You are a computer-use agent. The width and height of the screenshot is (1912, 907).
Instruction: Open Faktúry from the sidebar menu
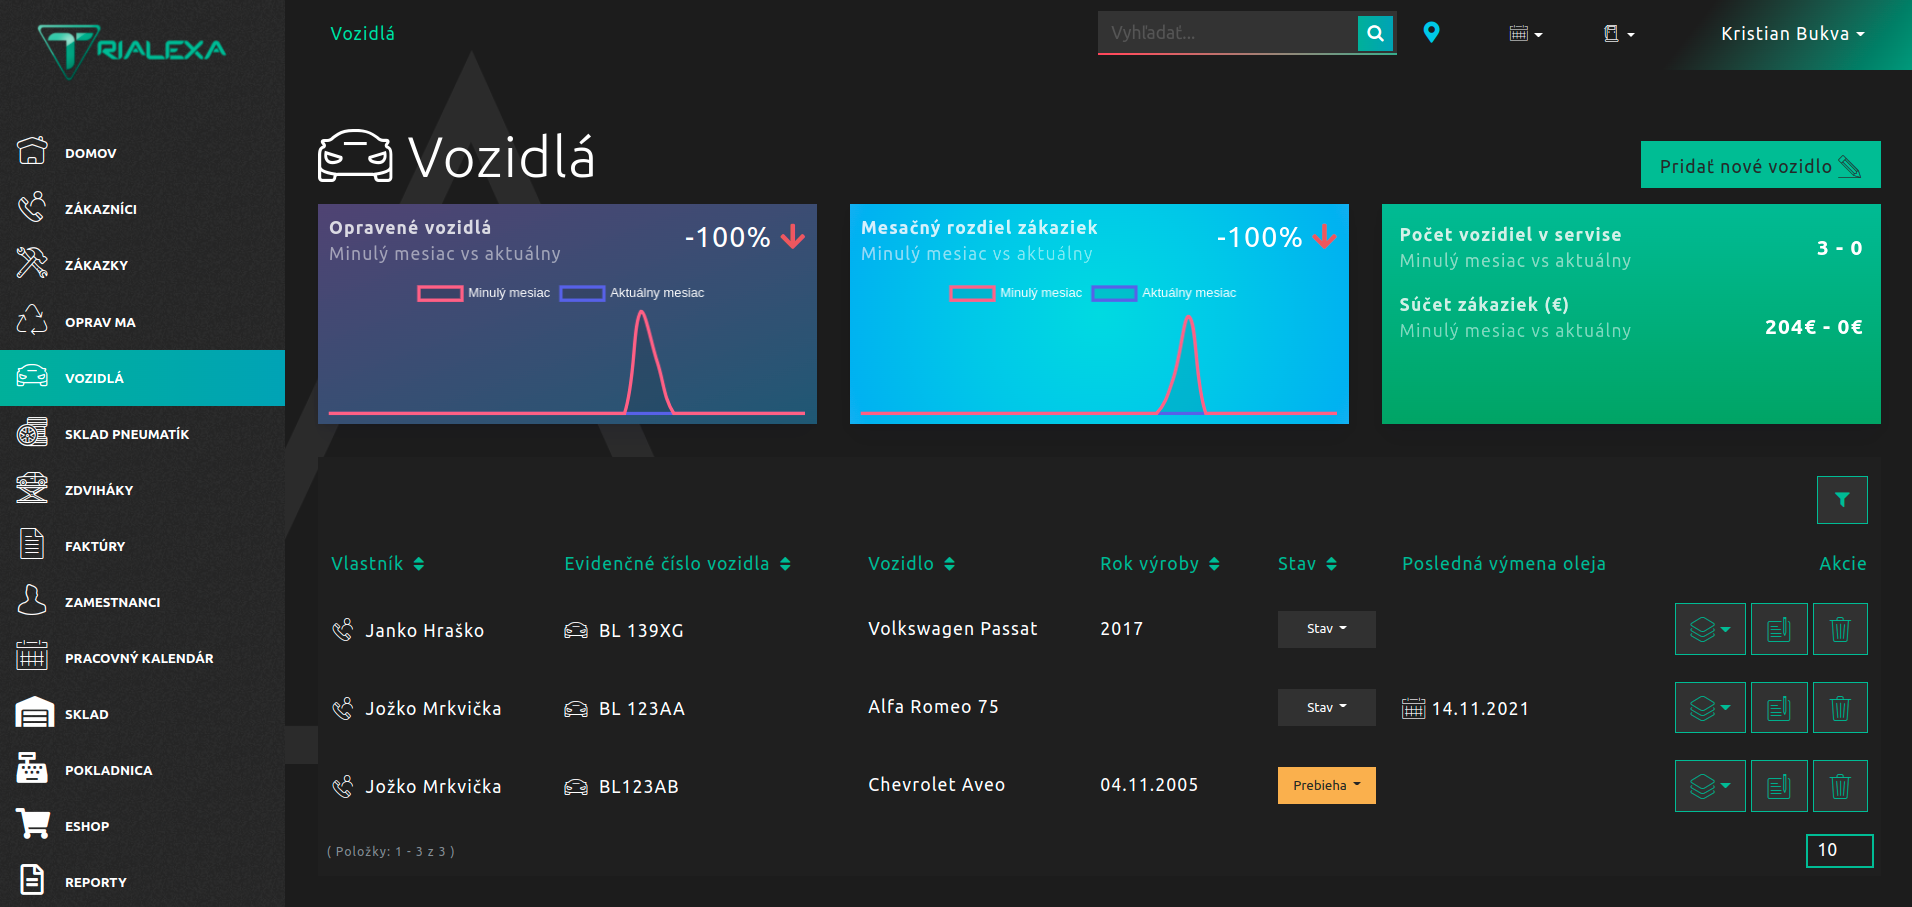(95, 546)
